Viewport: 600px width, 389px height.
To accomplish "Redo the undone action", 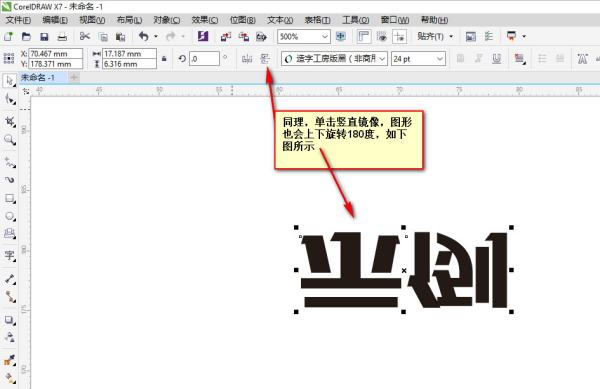I will click(170, 36).
